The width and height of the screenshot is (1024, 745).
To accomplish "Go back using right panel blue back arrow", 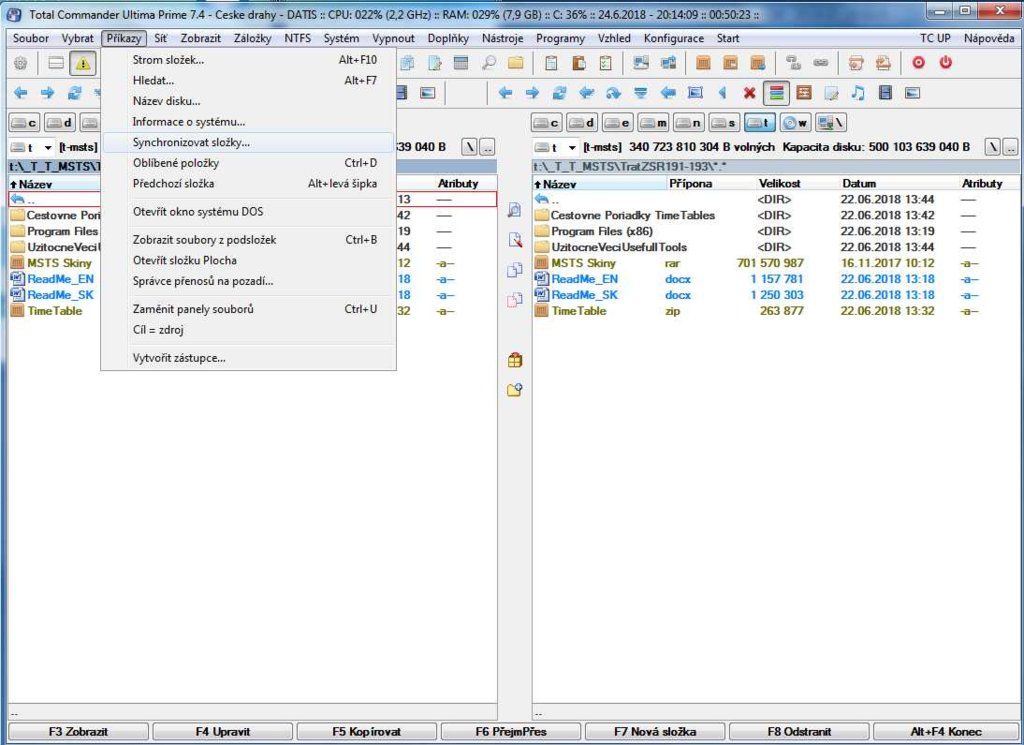I will [x=505, y=93].
